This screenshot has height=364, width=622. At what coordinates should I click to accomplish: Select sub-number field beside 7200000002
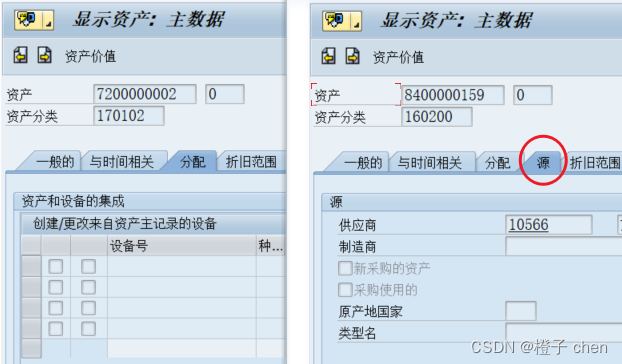pyautogui.click(x=225, y=94)
